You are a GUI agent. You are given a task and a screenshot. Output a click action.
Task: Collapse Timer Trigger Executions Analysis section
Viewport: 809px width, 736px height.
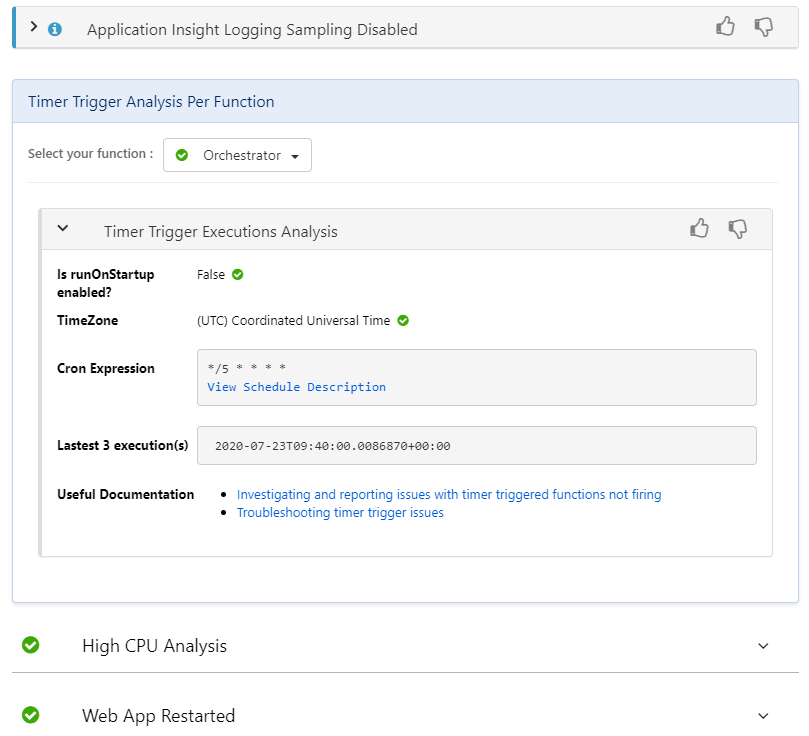(x=63, y=229)
